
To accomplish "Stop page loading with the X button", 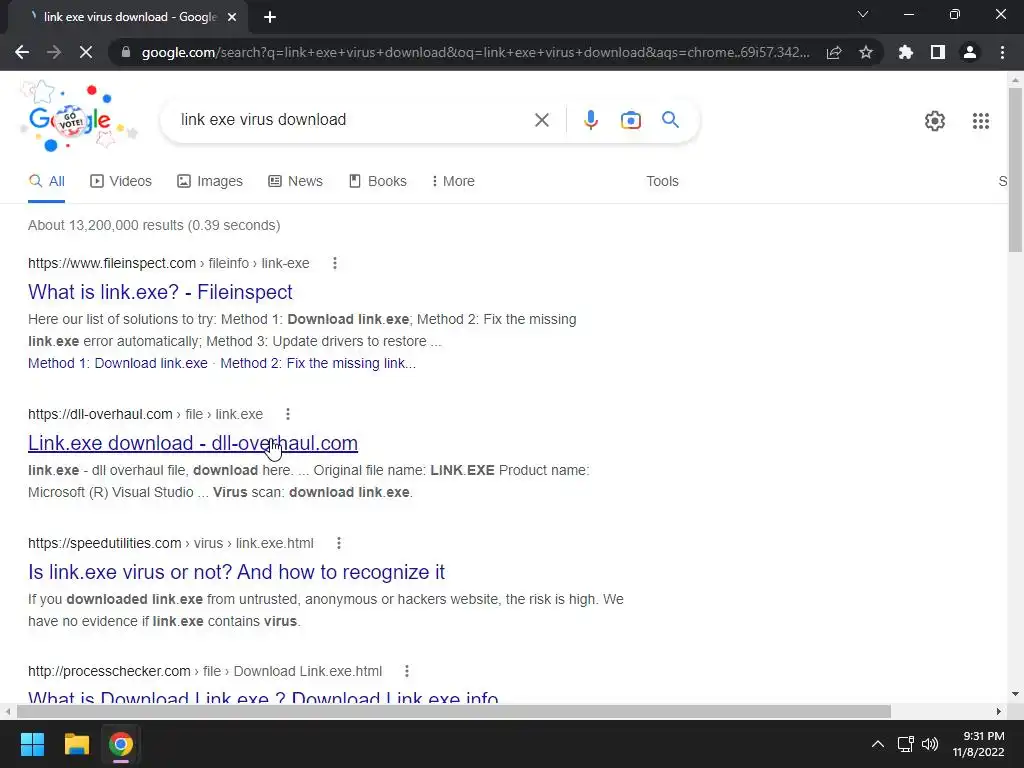I will (x=86, y=52).
